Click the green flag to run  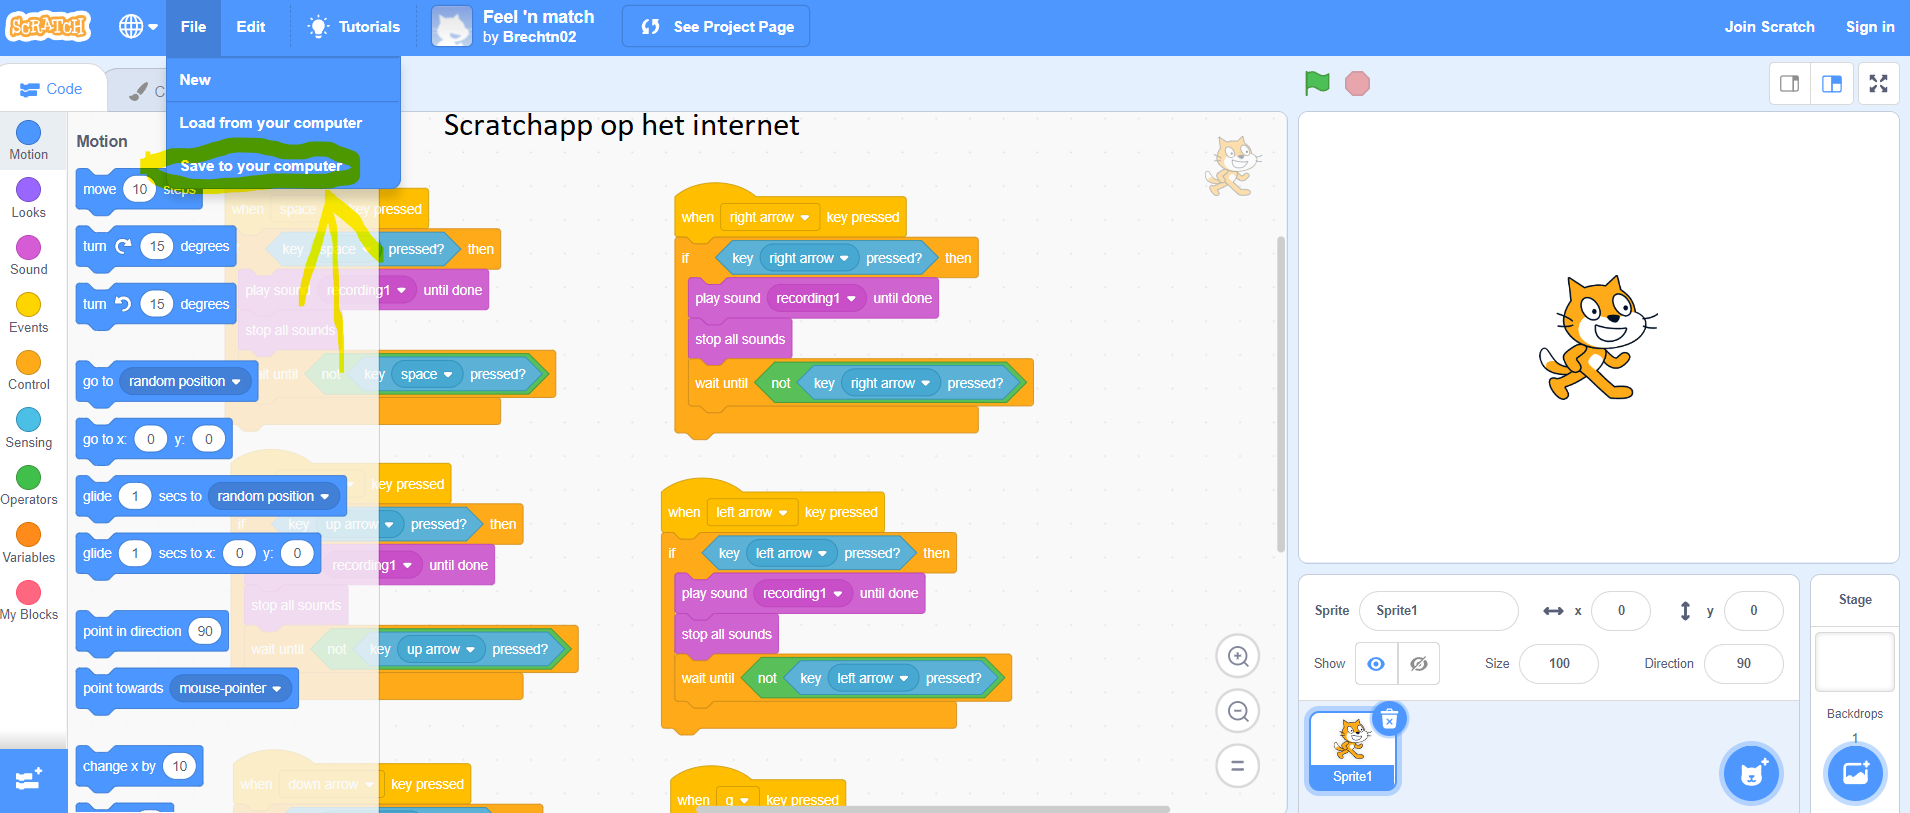pyautogui.click(x=1317, y=84)
